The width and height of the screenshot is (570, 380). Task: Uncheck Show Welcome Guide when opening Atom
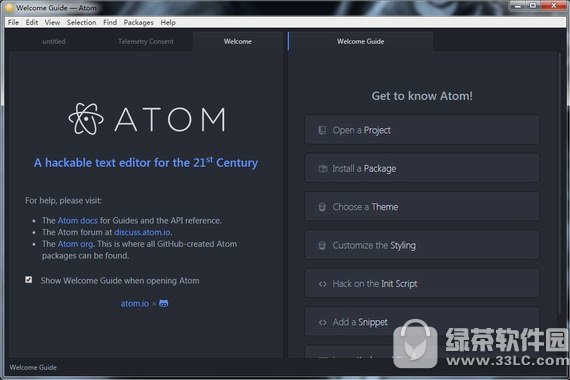tap(29, 280)
